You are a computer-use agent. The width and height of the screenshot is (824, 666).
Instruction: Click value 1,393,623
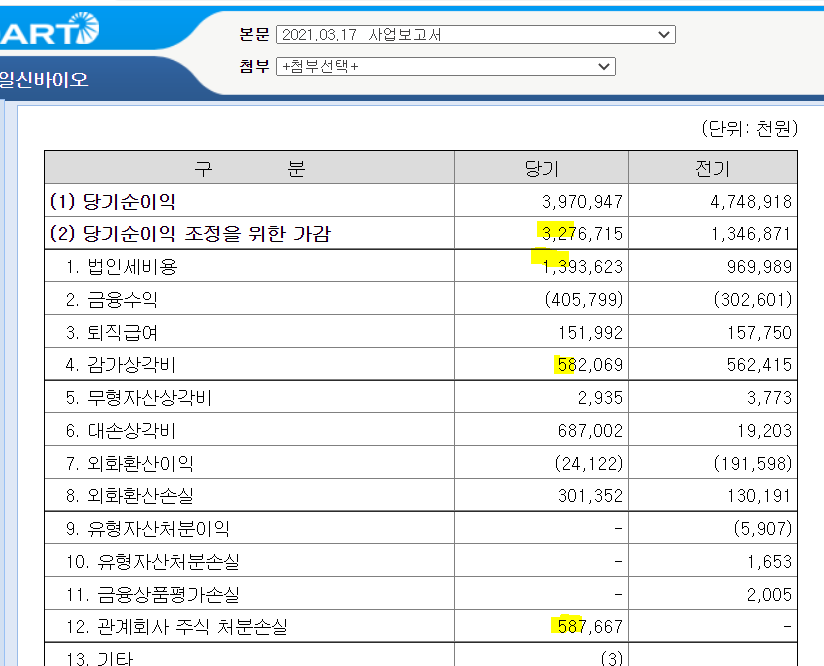(x=582, y=267)
